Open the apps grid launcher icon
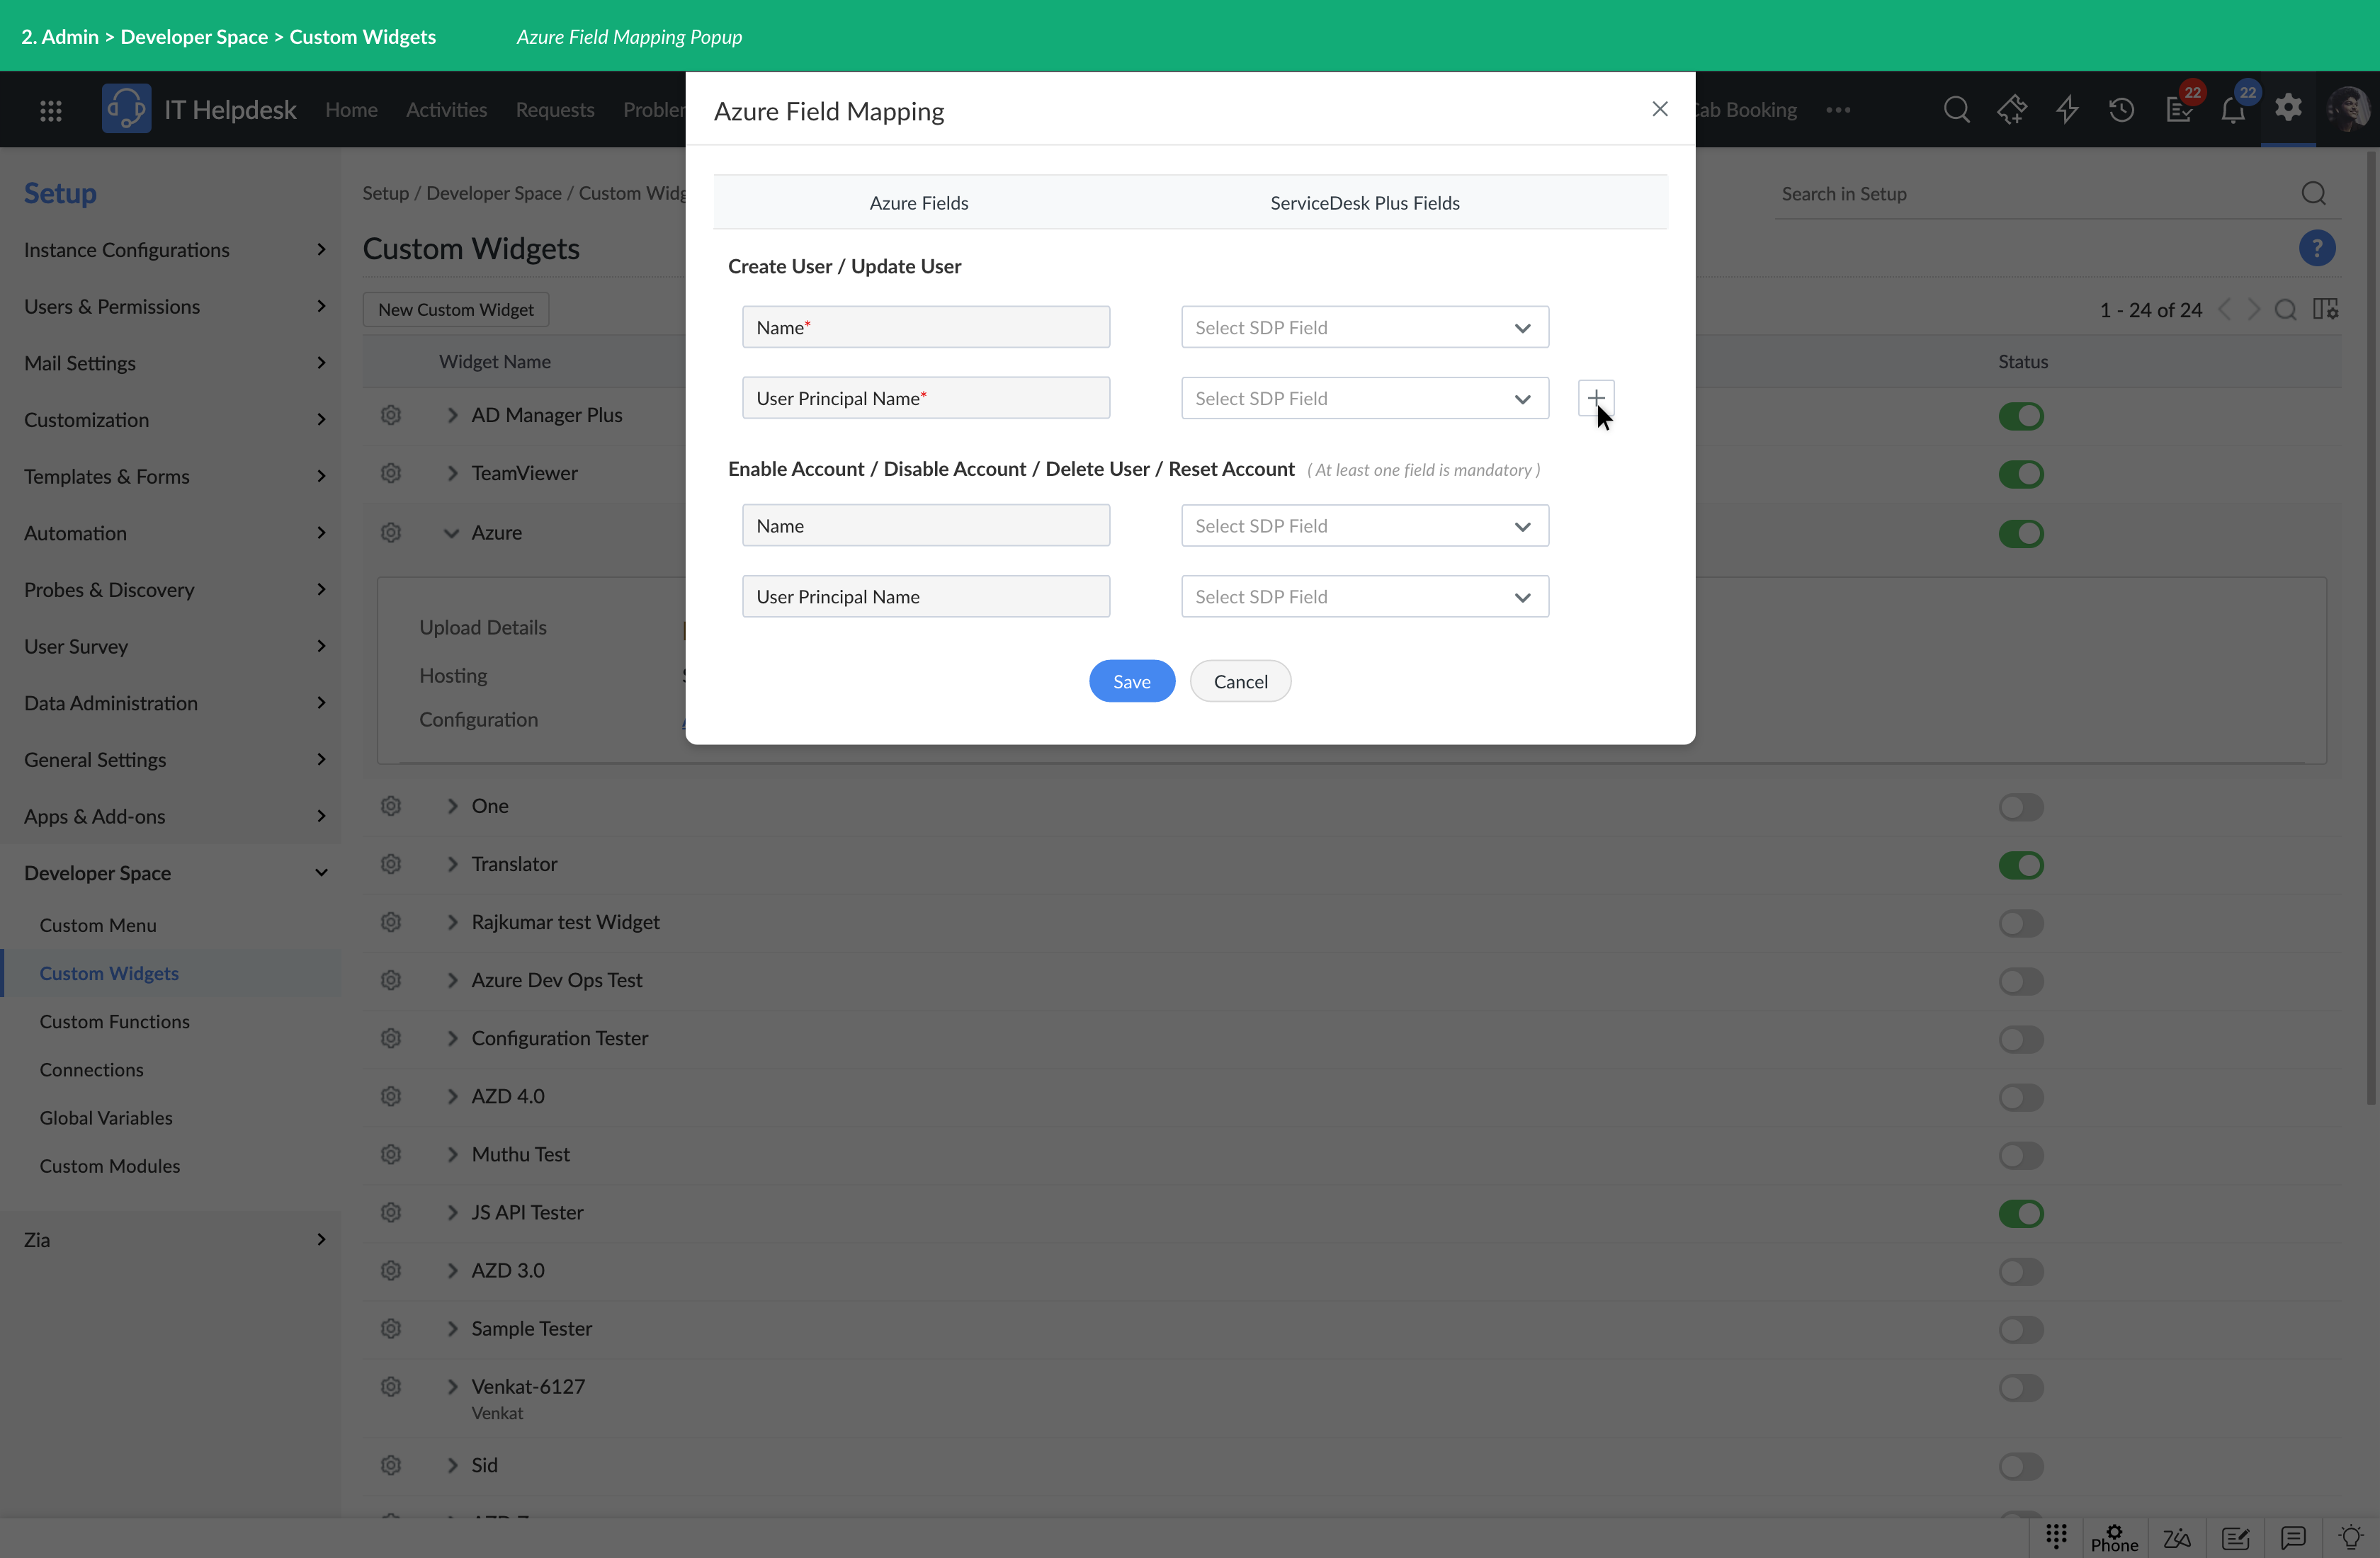2380x1558 pixels. tap(51, 110)
